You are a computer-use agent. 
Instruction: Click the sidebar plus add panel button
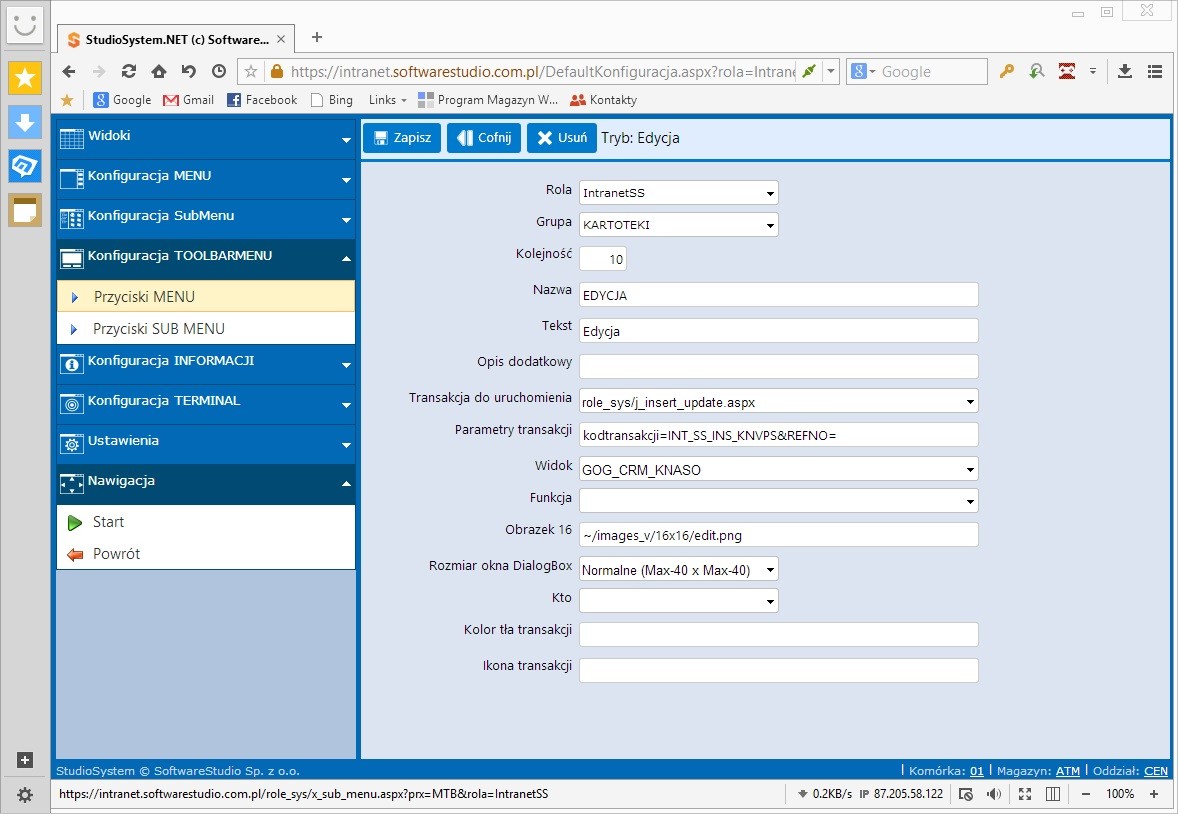coord(25,760)
